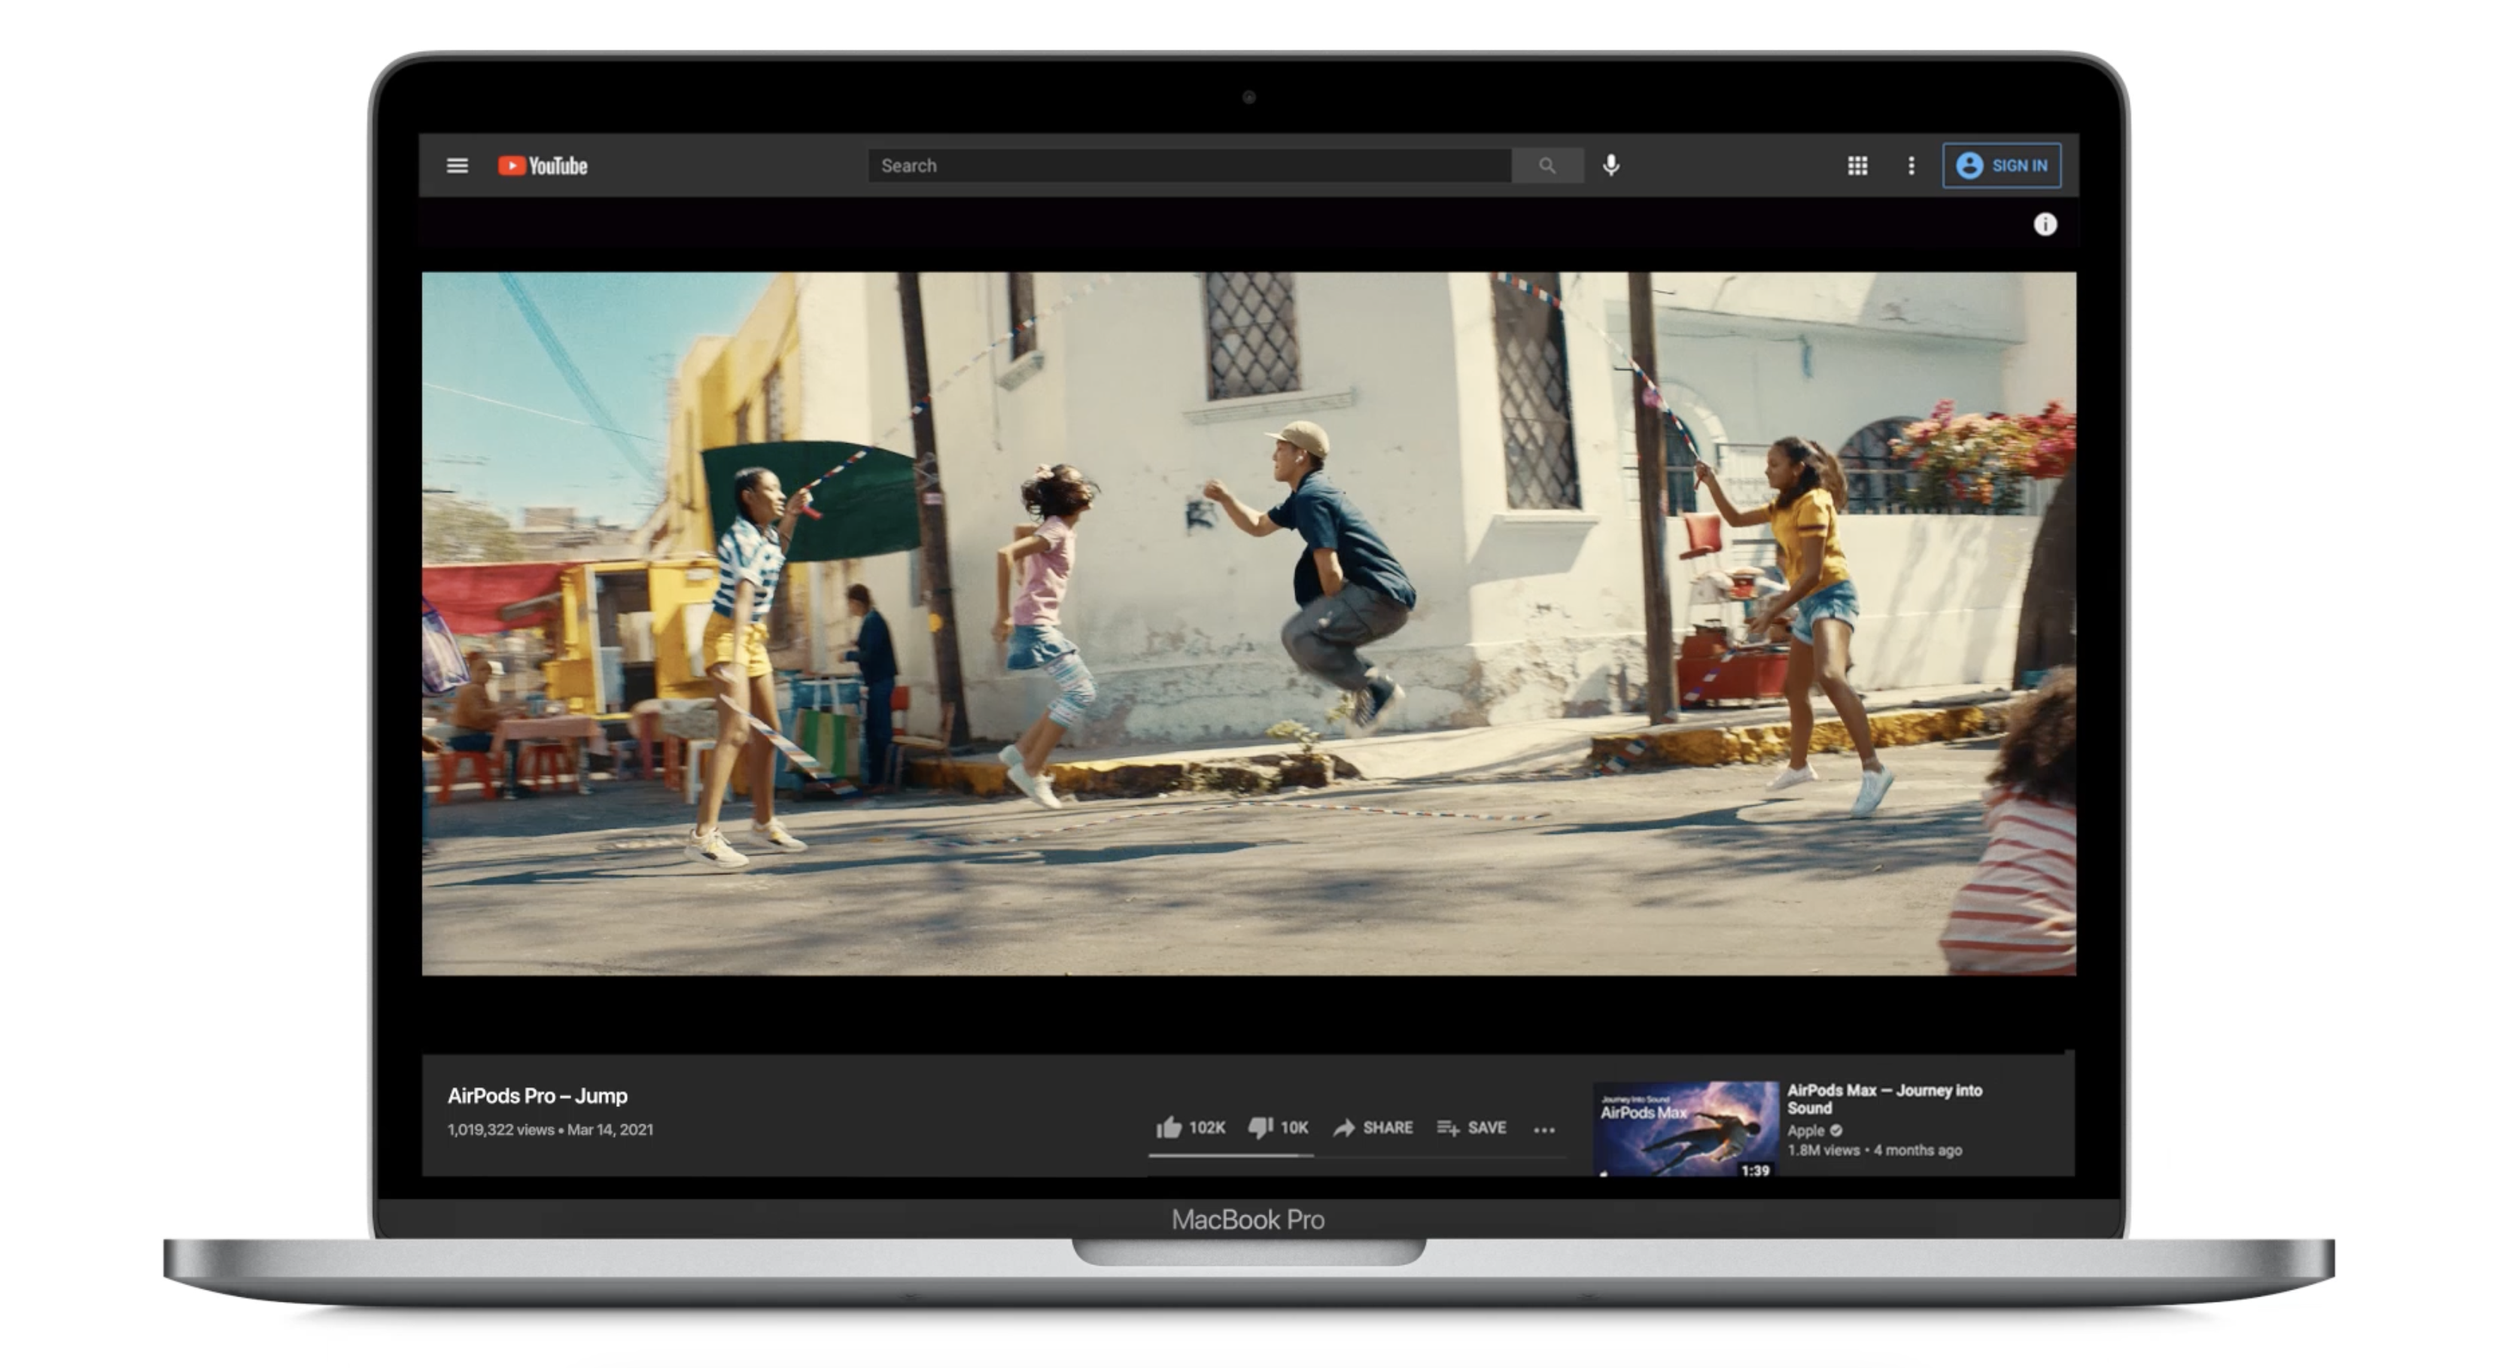Image resolution: width=2500 pixels, height=1368 pixels.
Task: Save video to a playlist
Action: tap(1471, 1127)
